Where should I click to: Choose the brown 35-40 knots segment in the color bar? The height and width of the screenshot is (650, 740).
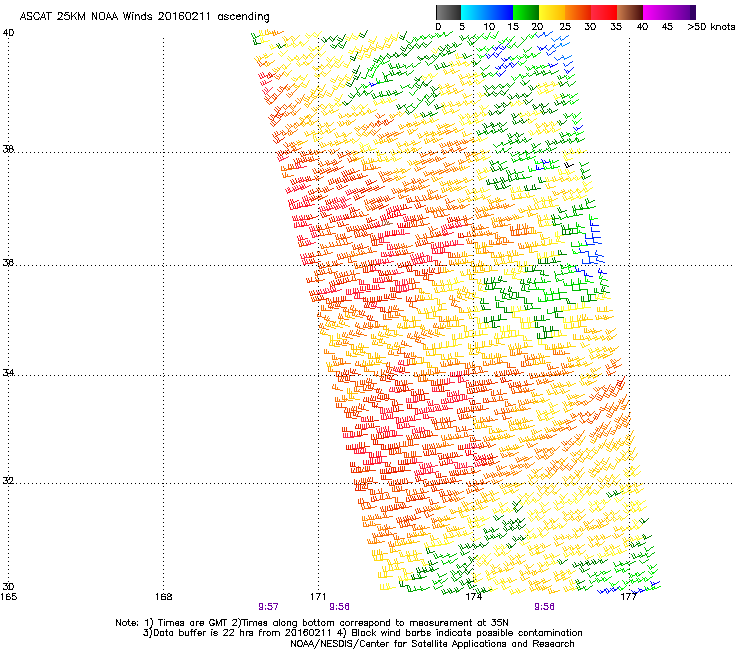(x=630, y=12)
